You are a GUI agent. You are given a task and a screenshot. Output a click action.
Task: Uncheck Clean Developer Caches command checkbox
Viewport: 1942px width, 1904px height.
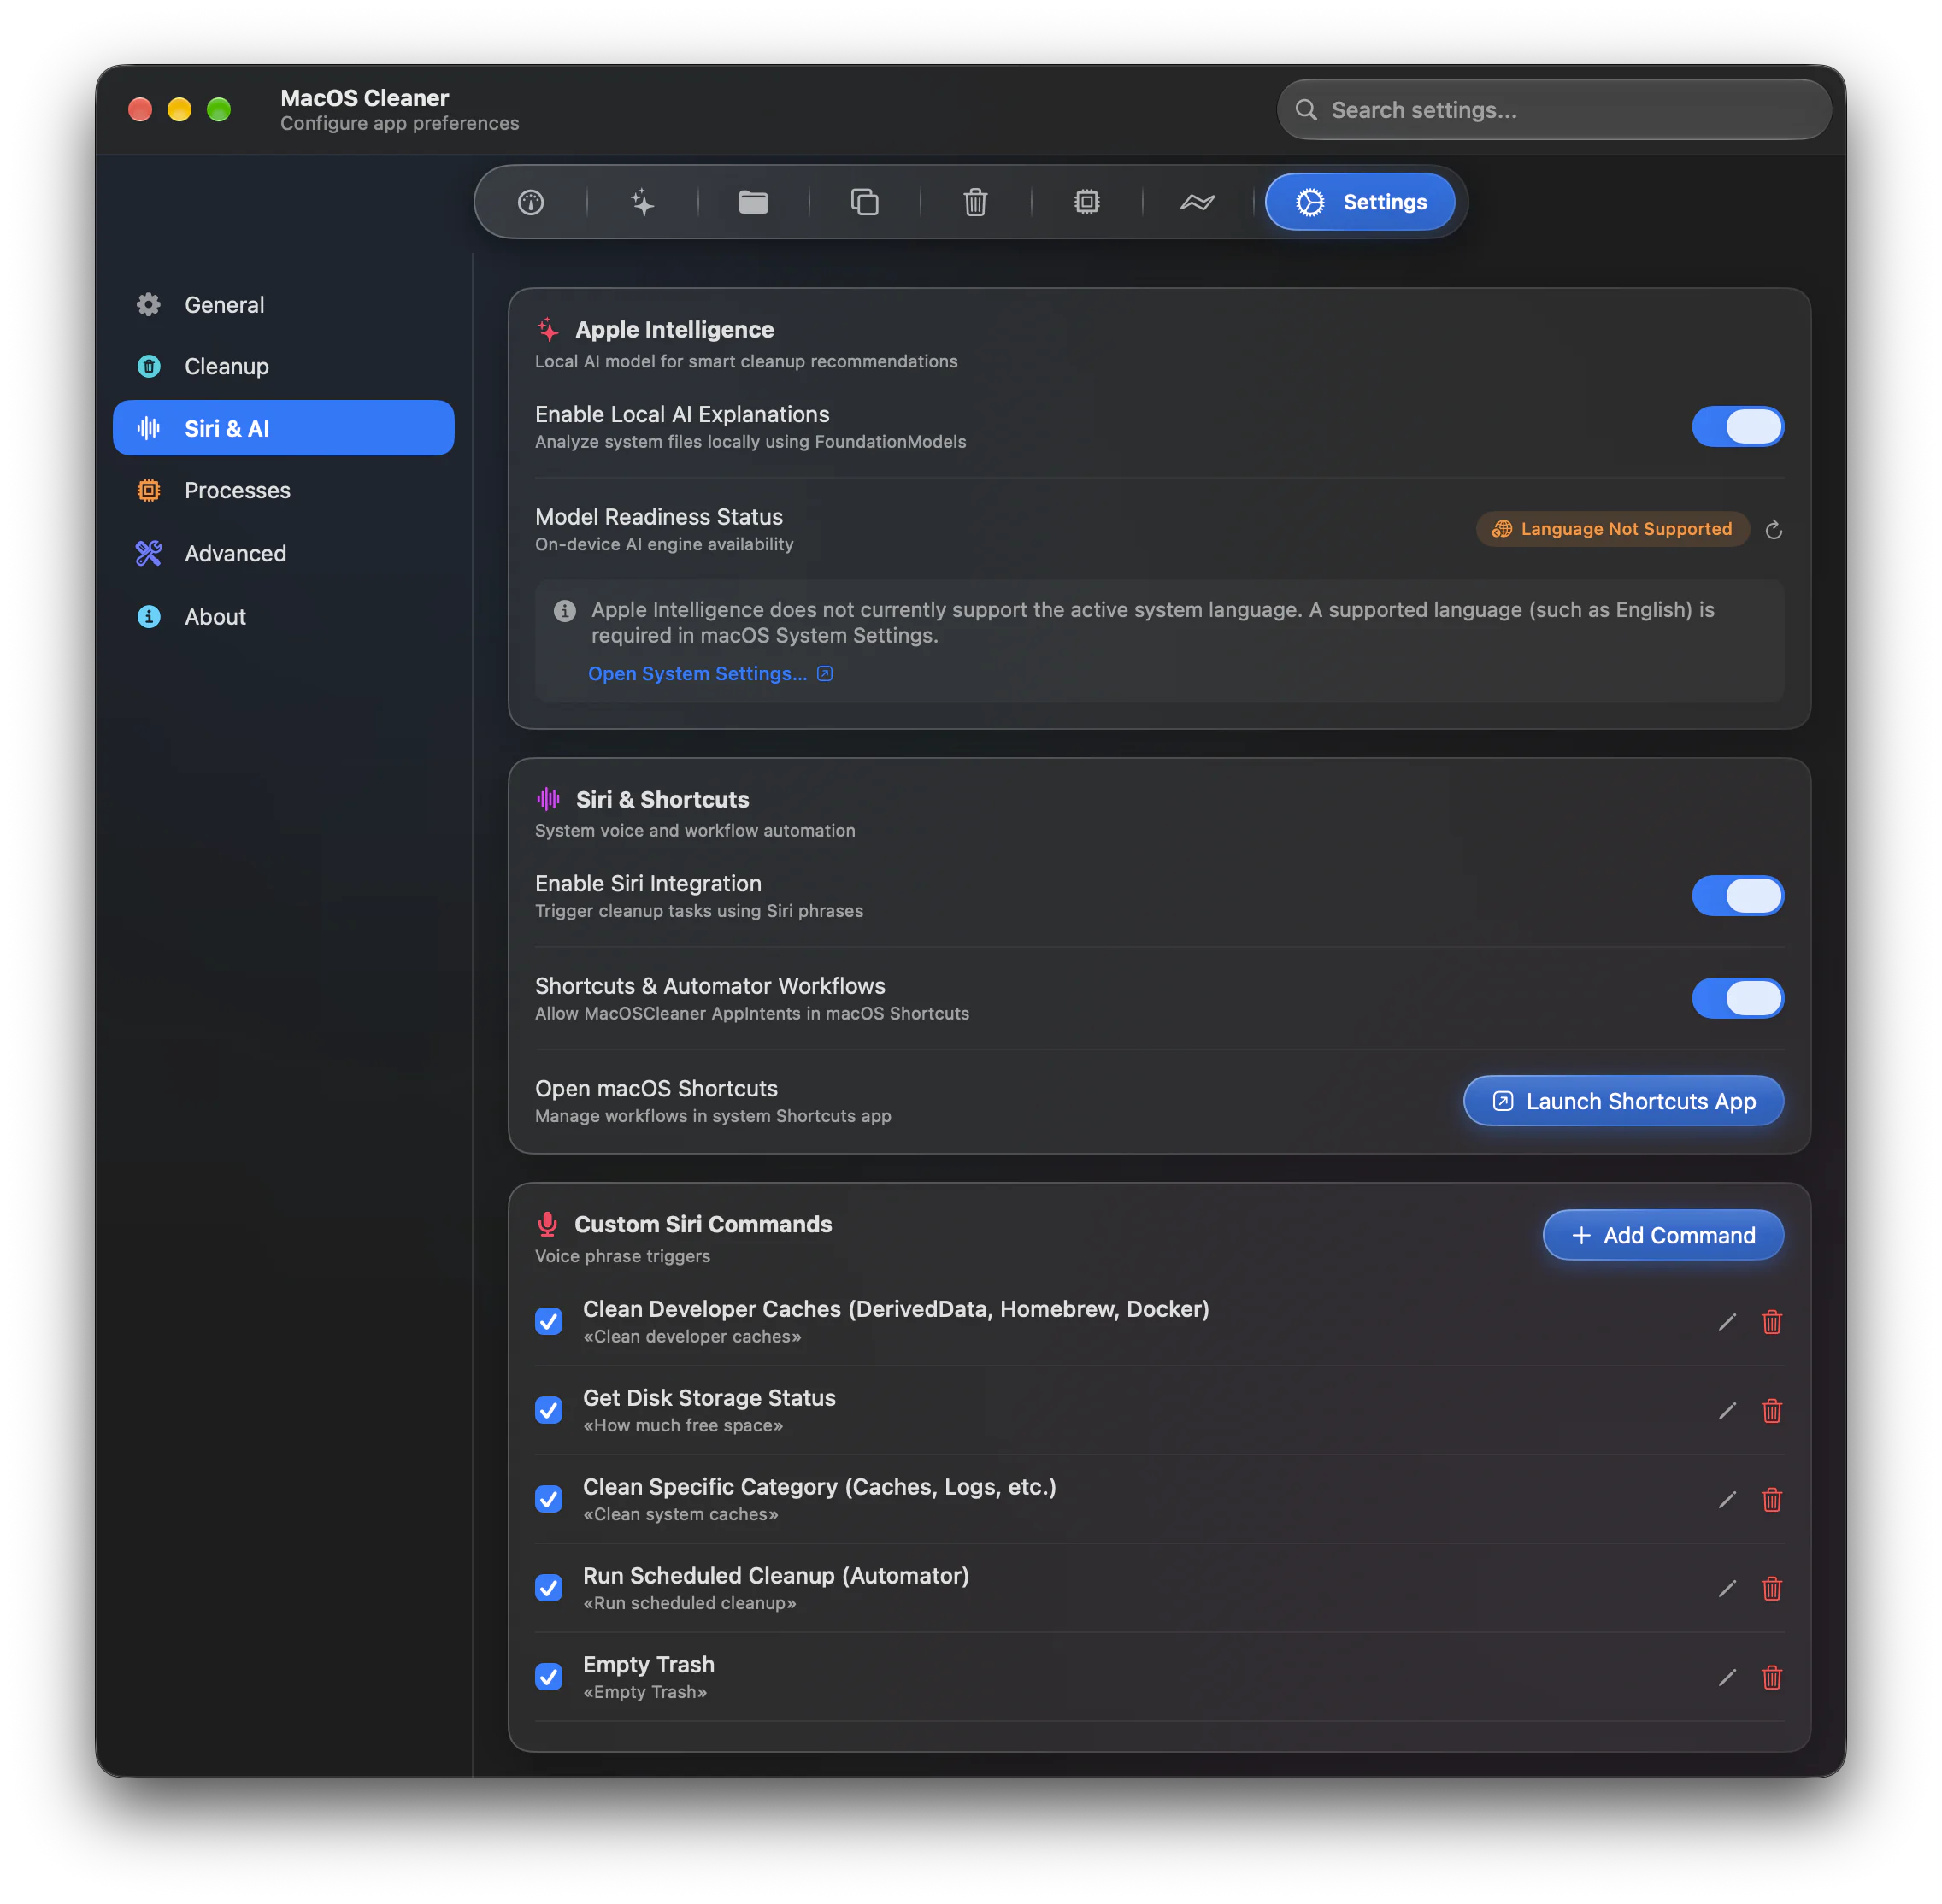click(x=548, y=1321)
